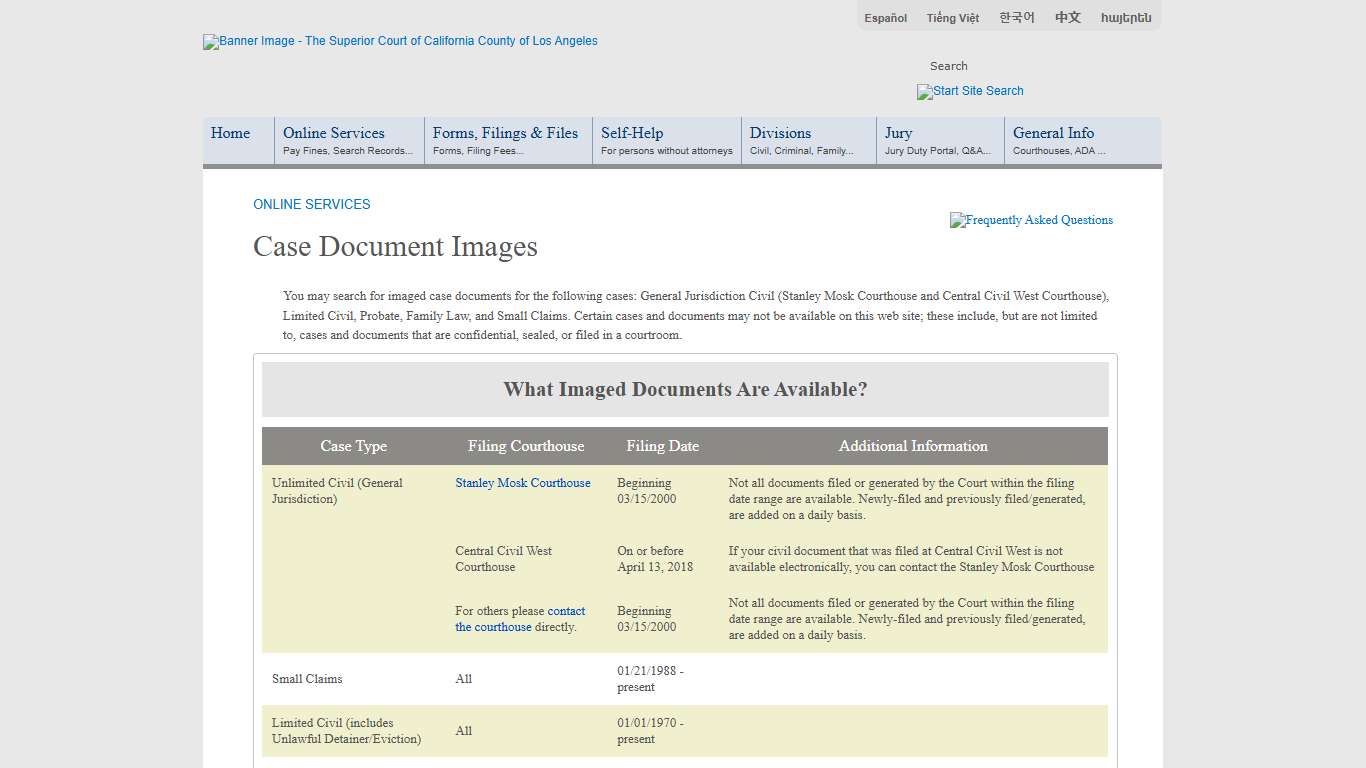
Task: Open the Home menu item
Action: tap(231, 134)
